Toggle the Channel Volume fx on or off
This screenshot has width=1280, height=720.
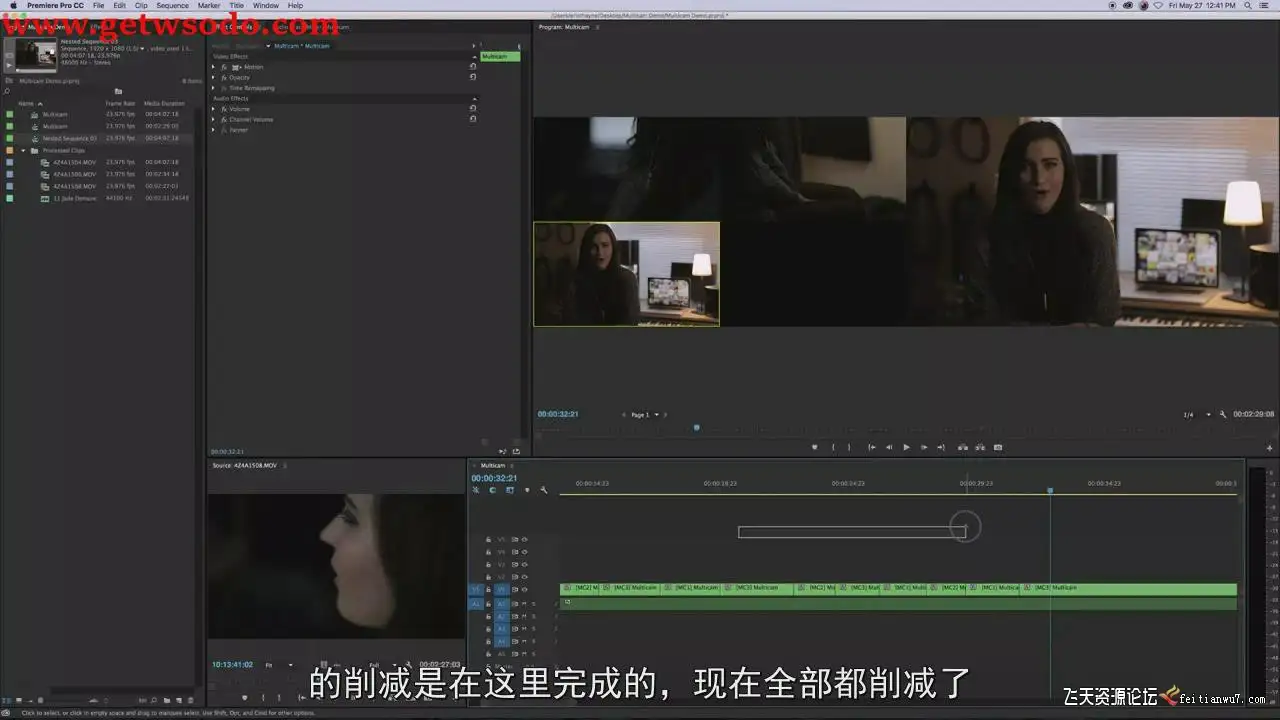(x=224, y=119)
